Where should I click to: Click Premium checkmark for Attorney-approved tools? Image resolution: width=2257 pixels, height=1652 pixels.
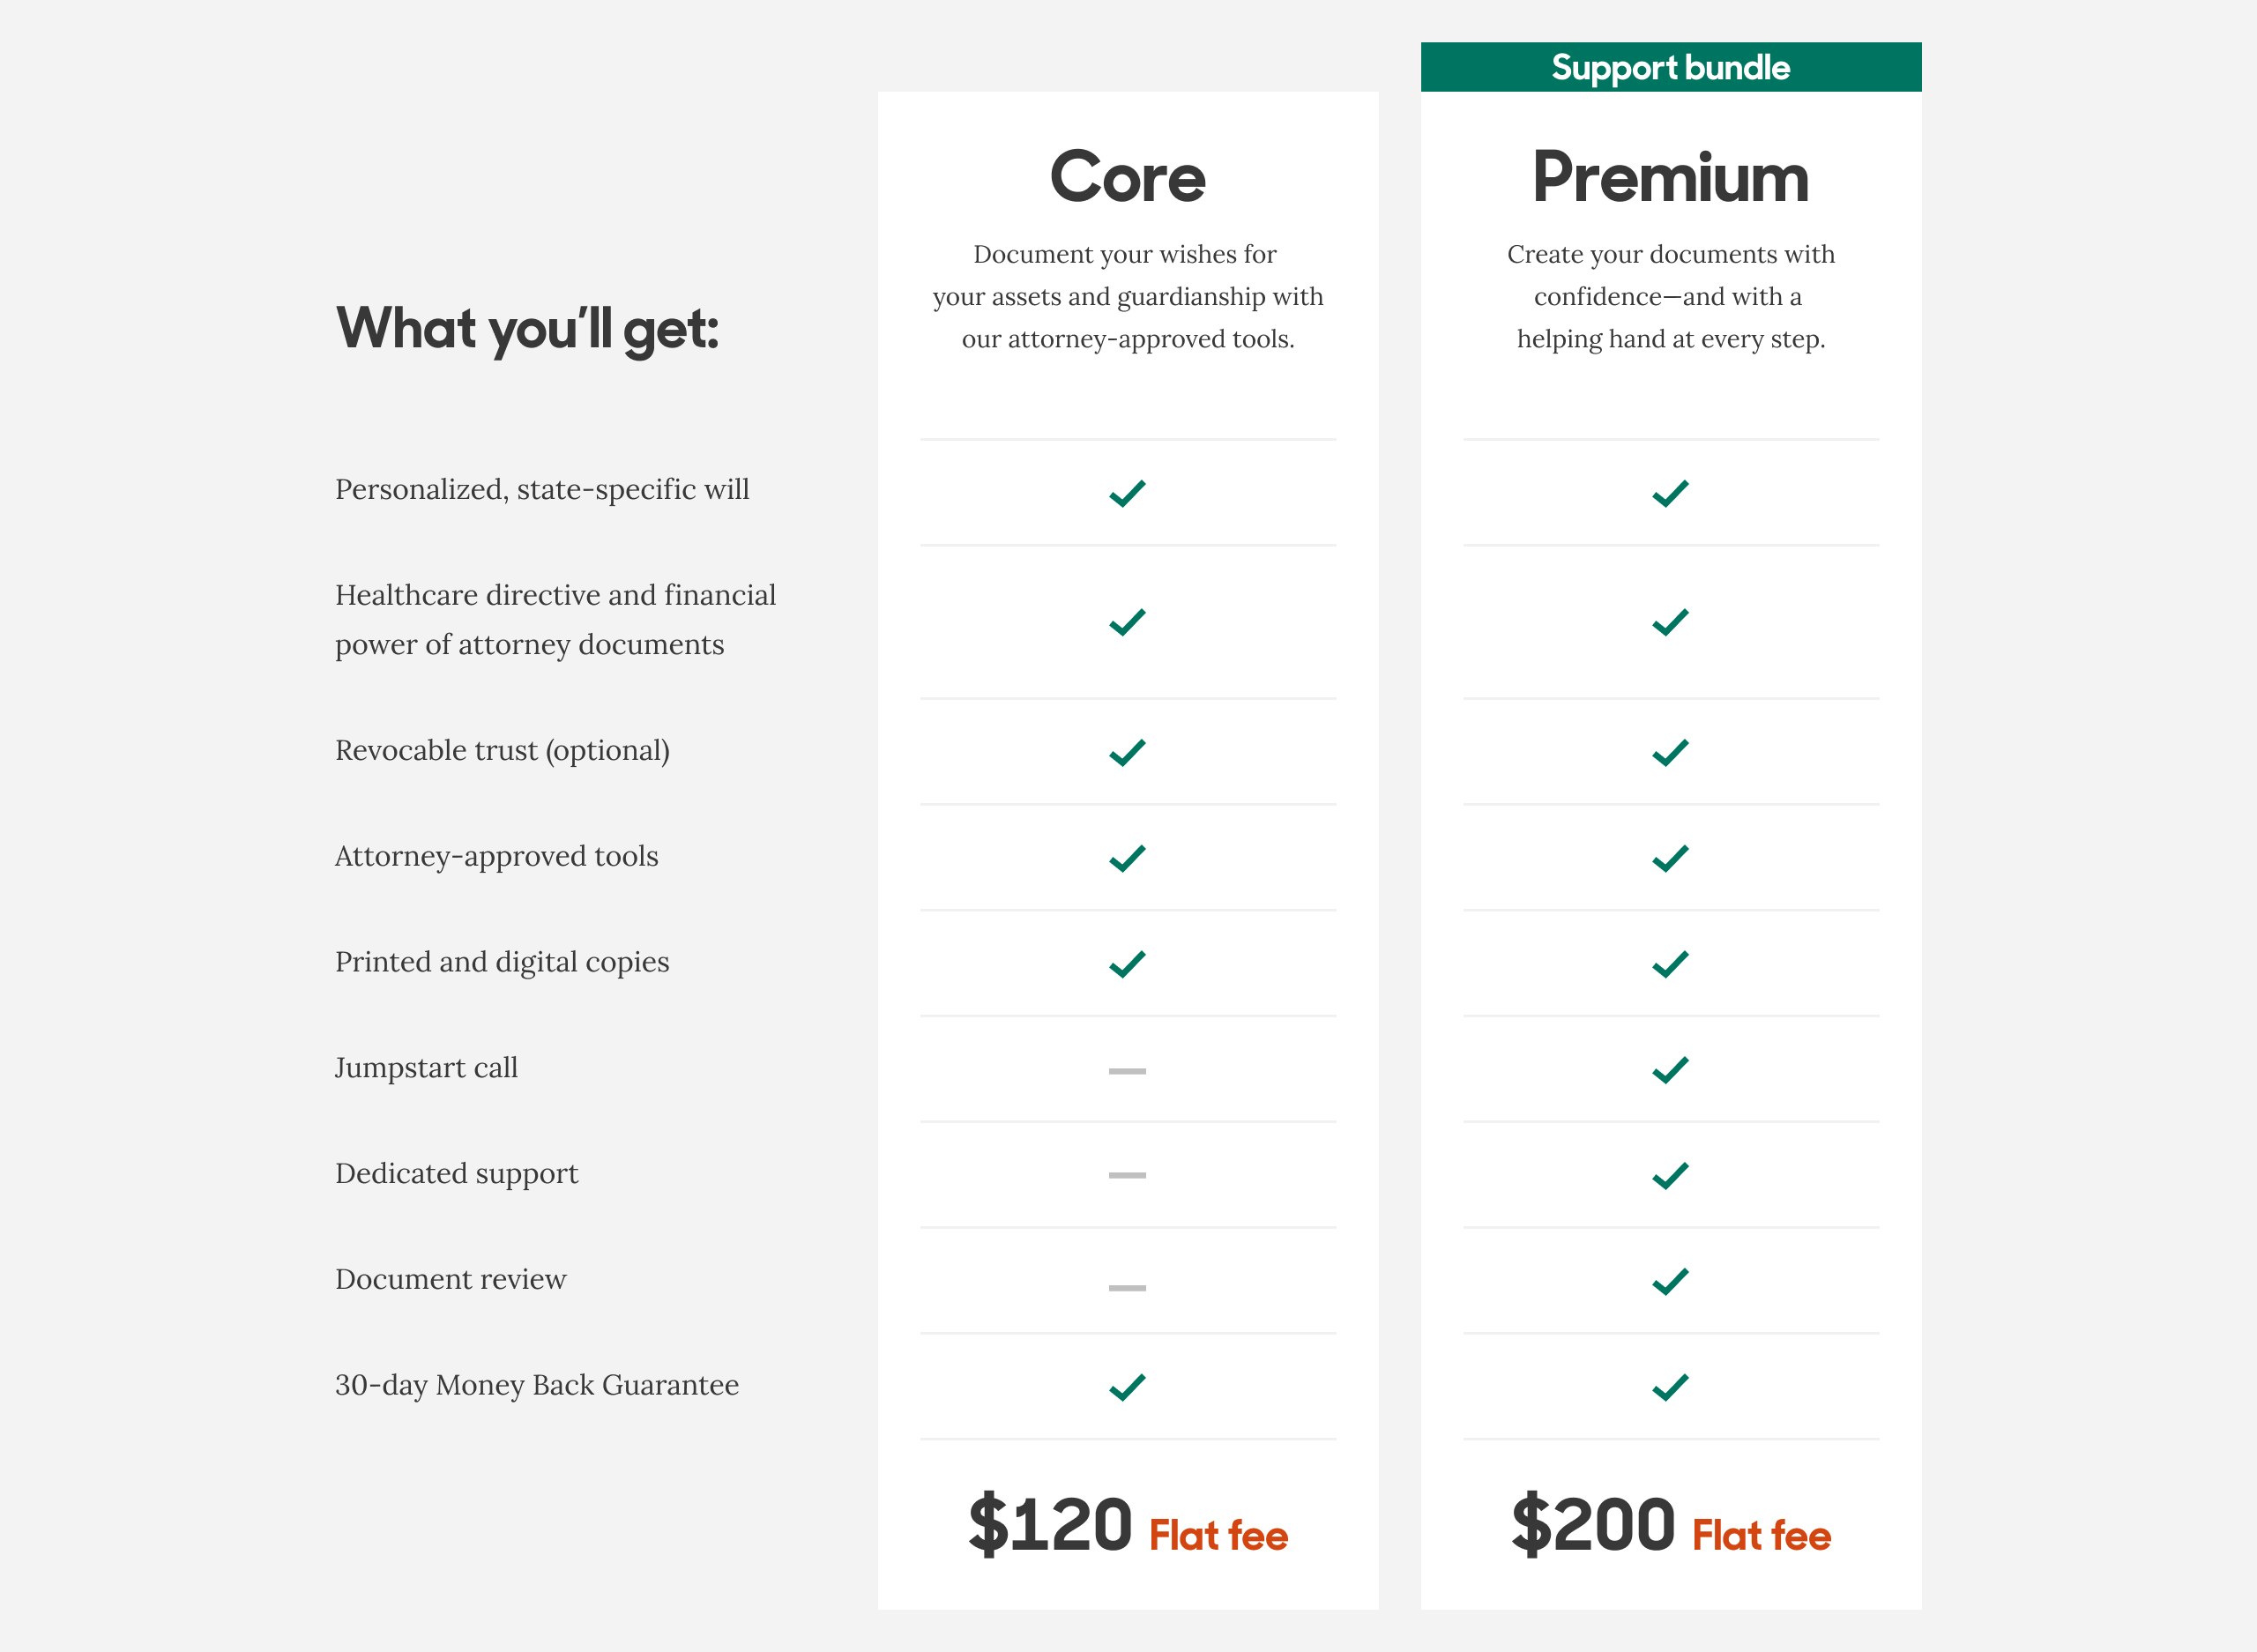pyautogui.click(x=1670, y=858)
